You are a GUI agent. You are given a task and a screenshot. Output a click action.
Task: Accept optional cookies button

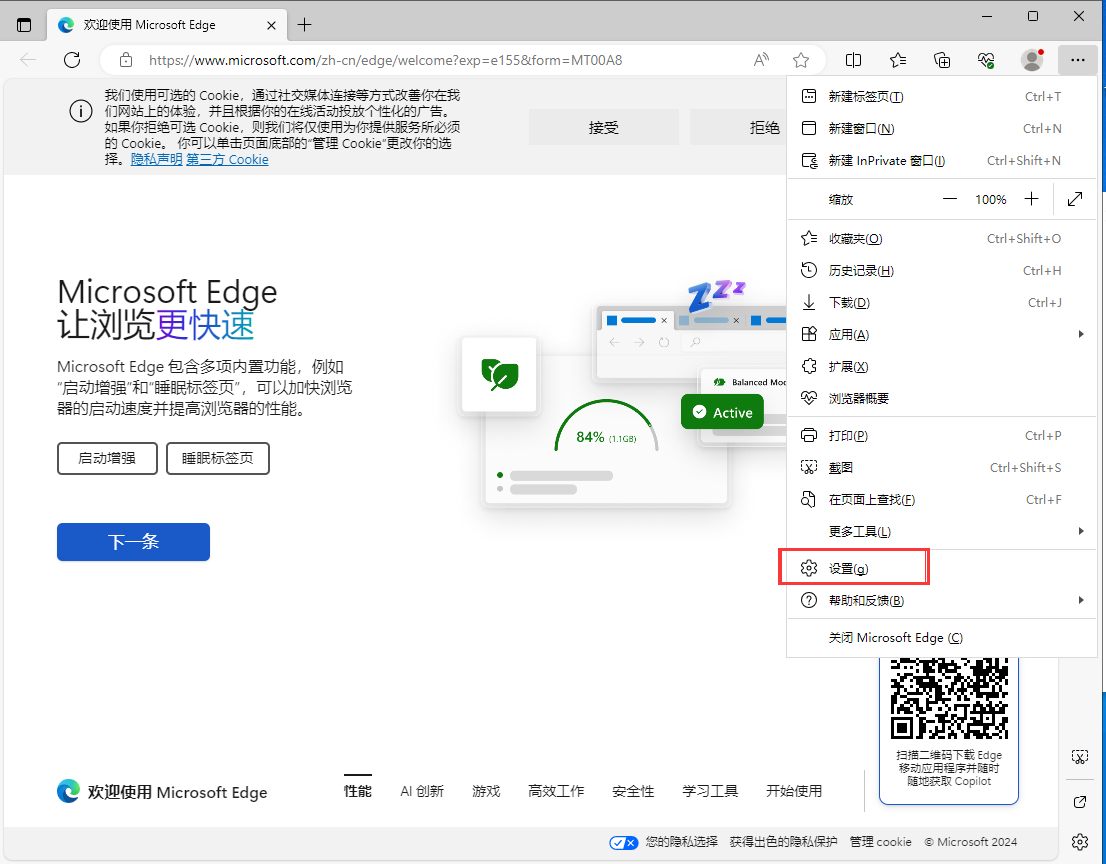click(x=604, y=128)
